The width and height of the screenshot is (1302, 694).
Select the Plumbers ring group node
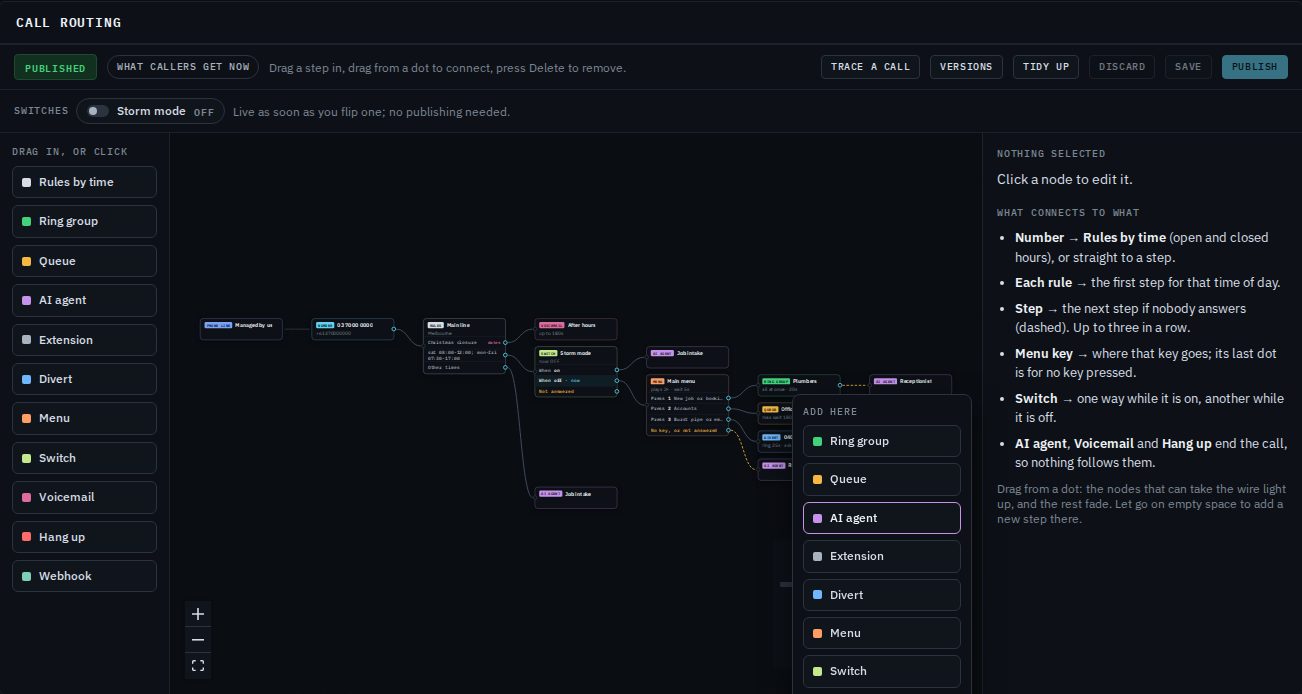pyautogui.click(x=799, y=385)
